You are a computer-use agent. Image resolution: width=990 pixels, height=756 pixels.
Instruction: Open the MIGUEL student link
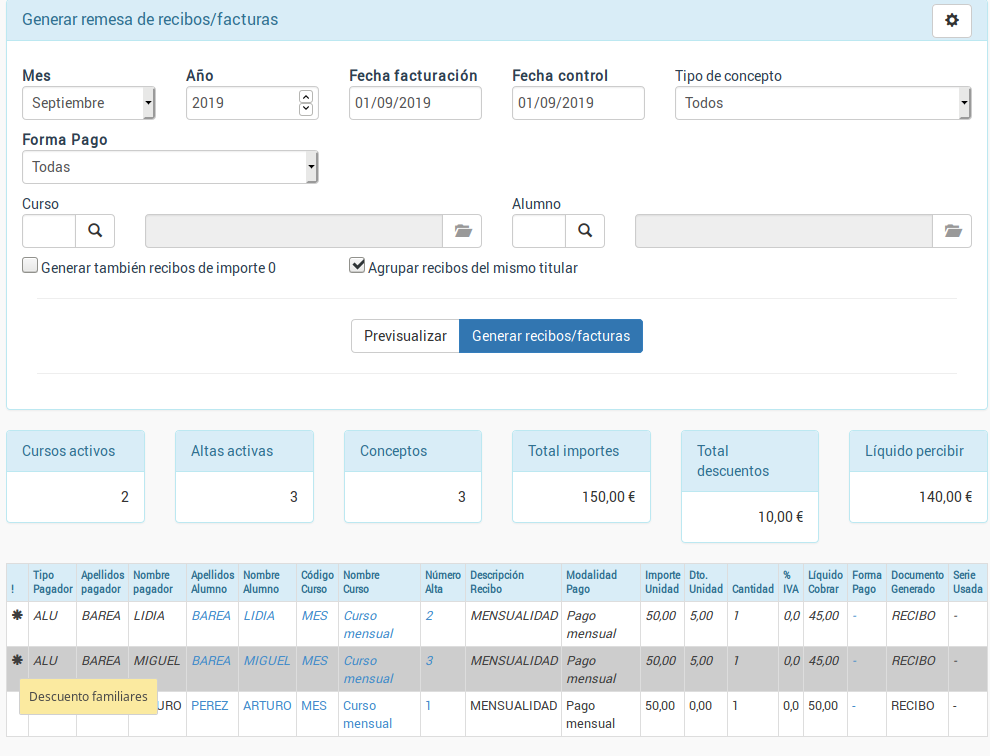[267, 660]
